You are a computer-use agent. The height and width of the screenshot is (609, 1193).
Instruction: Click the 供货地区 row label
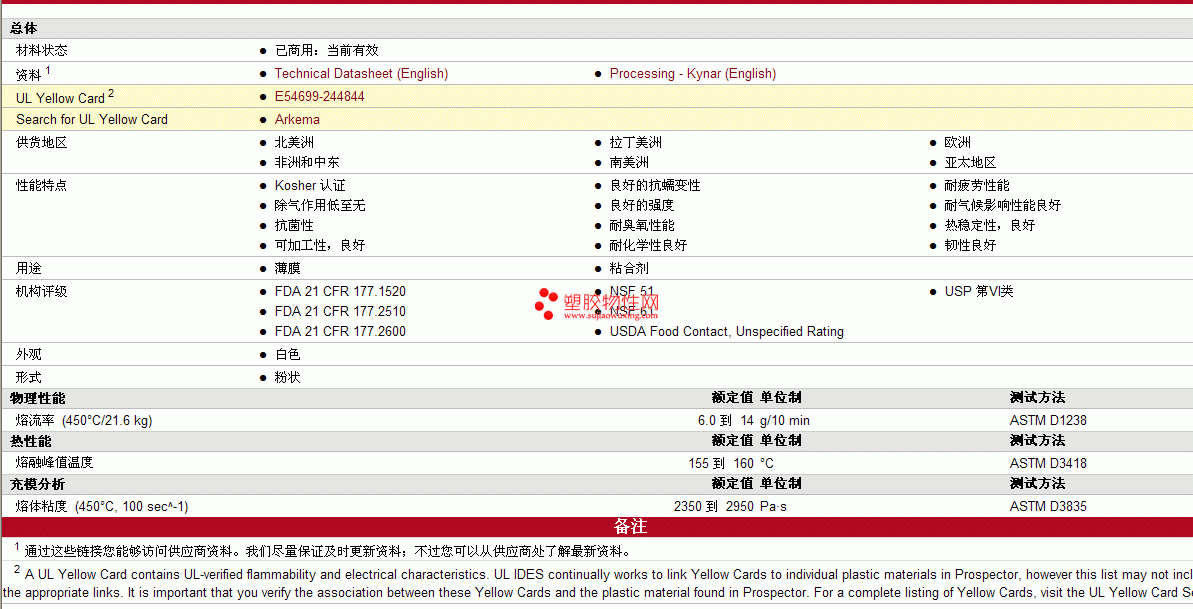tap(42, 142)
